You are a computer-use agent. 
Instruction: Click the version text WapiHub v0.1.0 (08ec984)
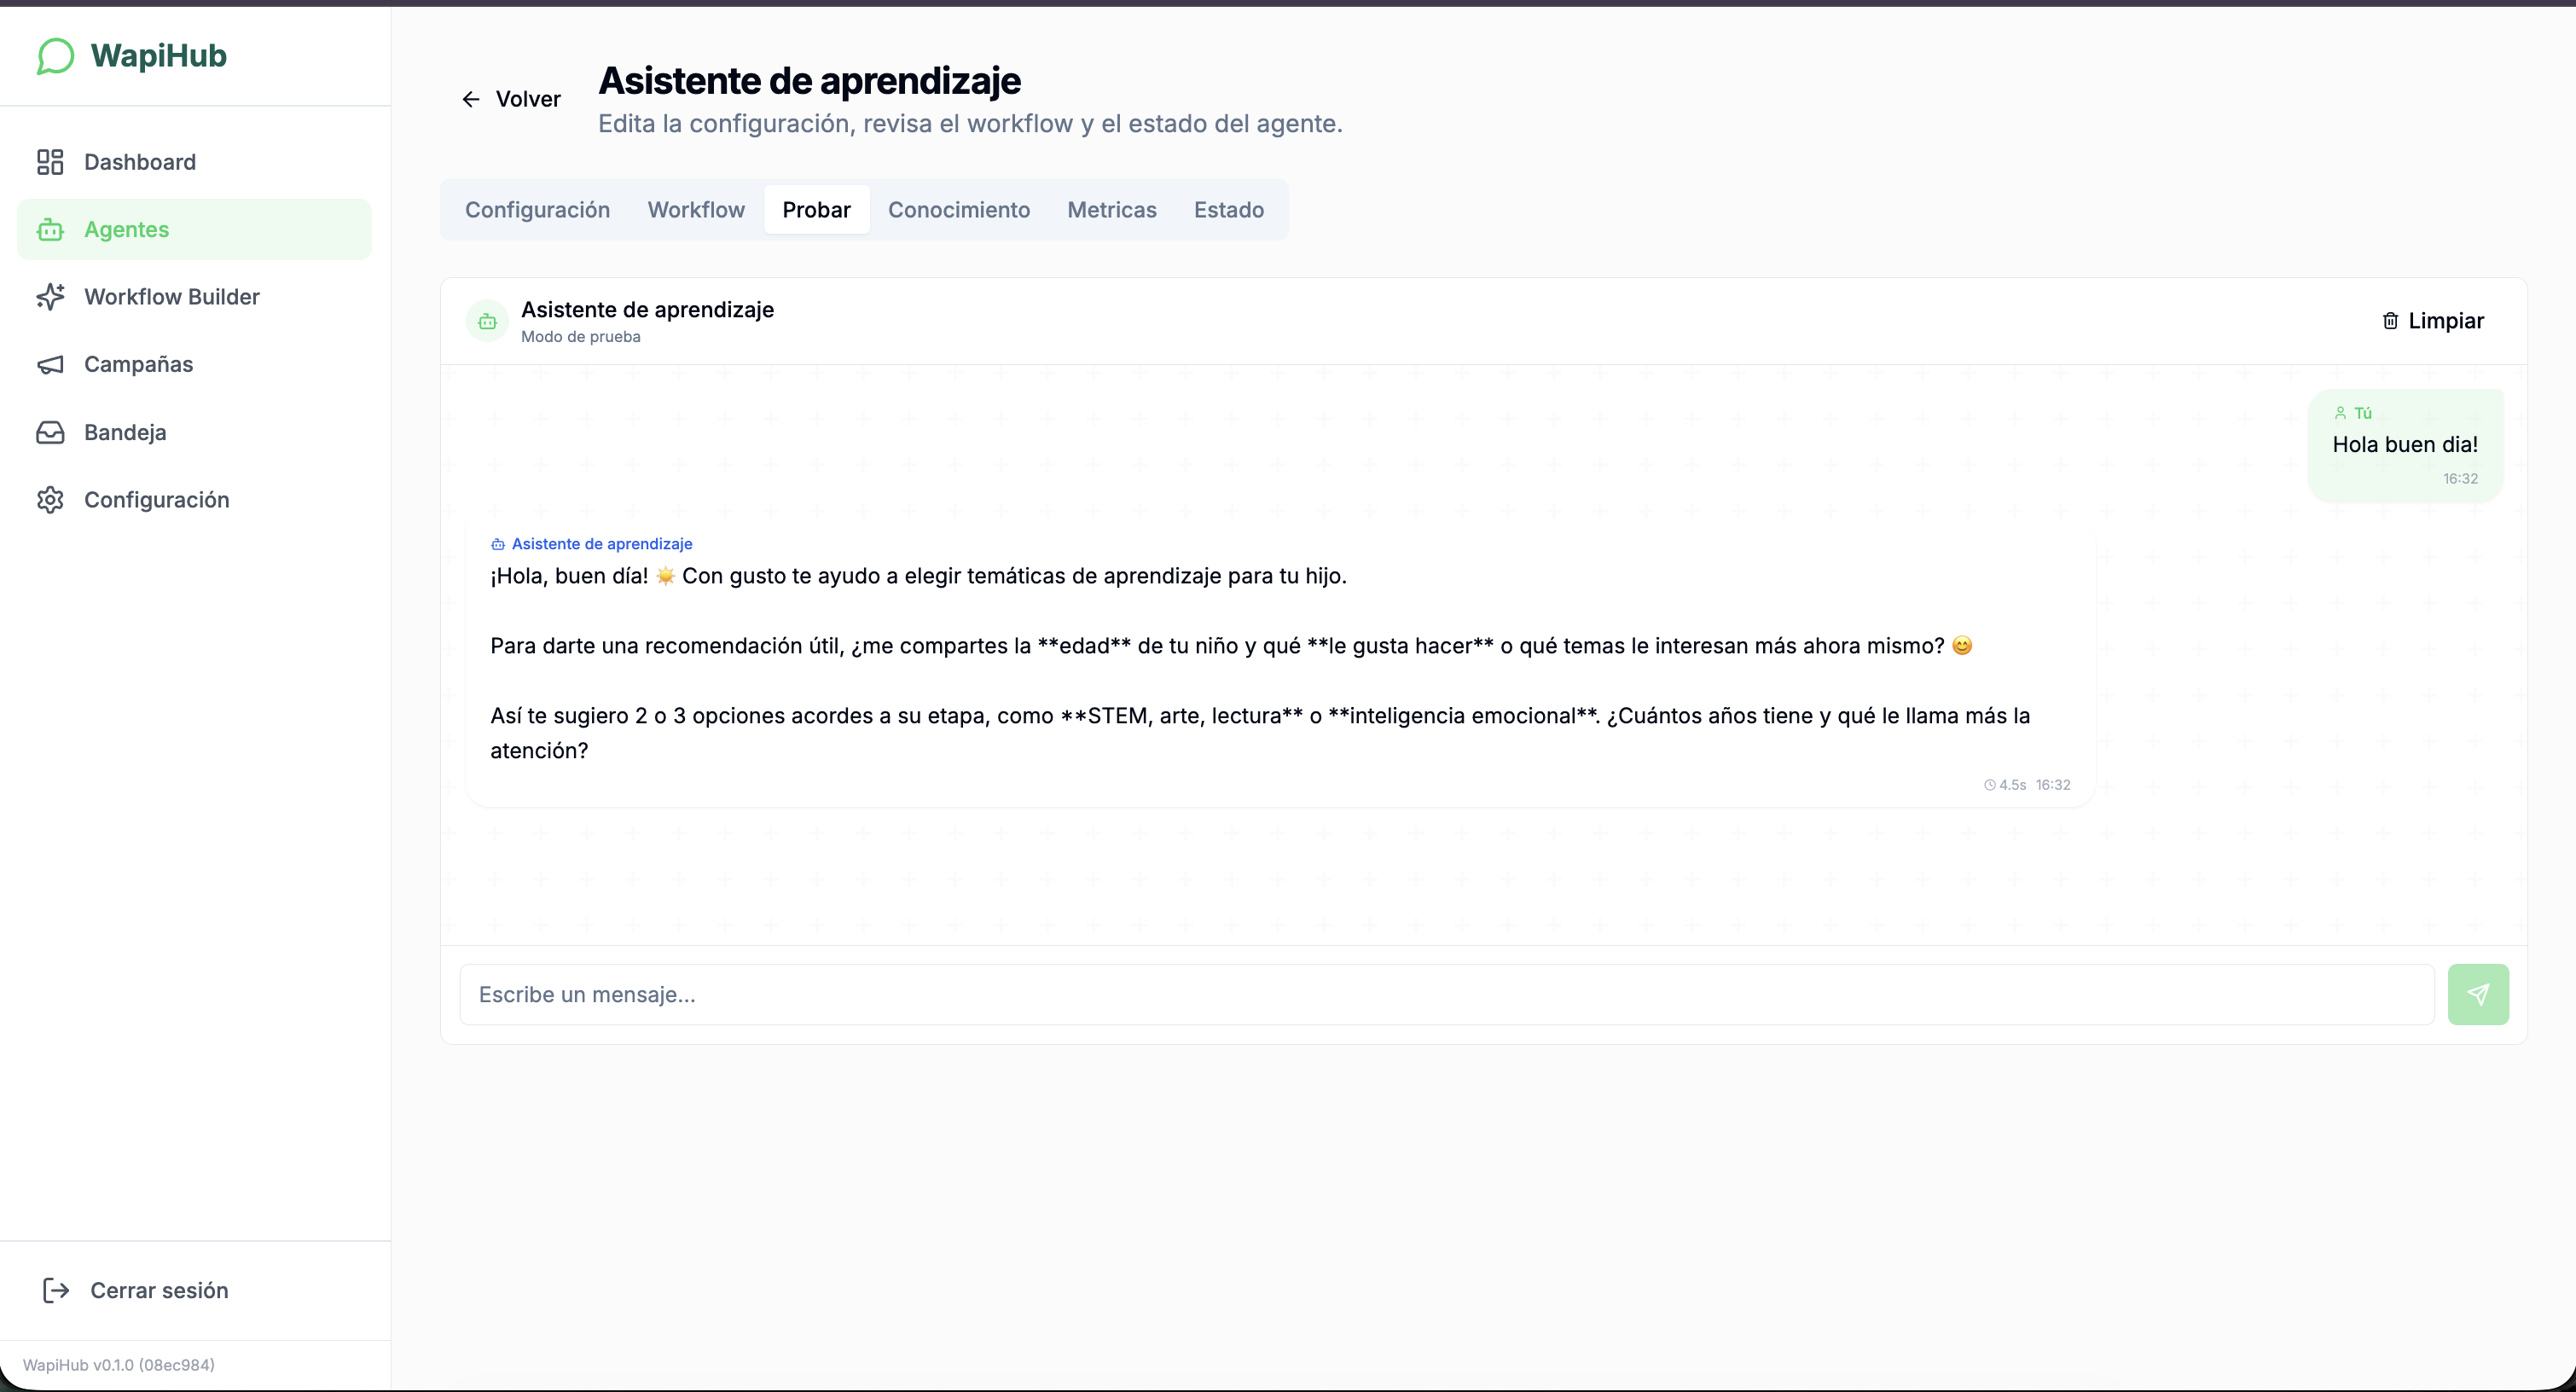point(119,1365)
